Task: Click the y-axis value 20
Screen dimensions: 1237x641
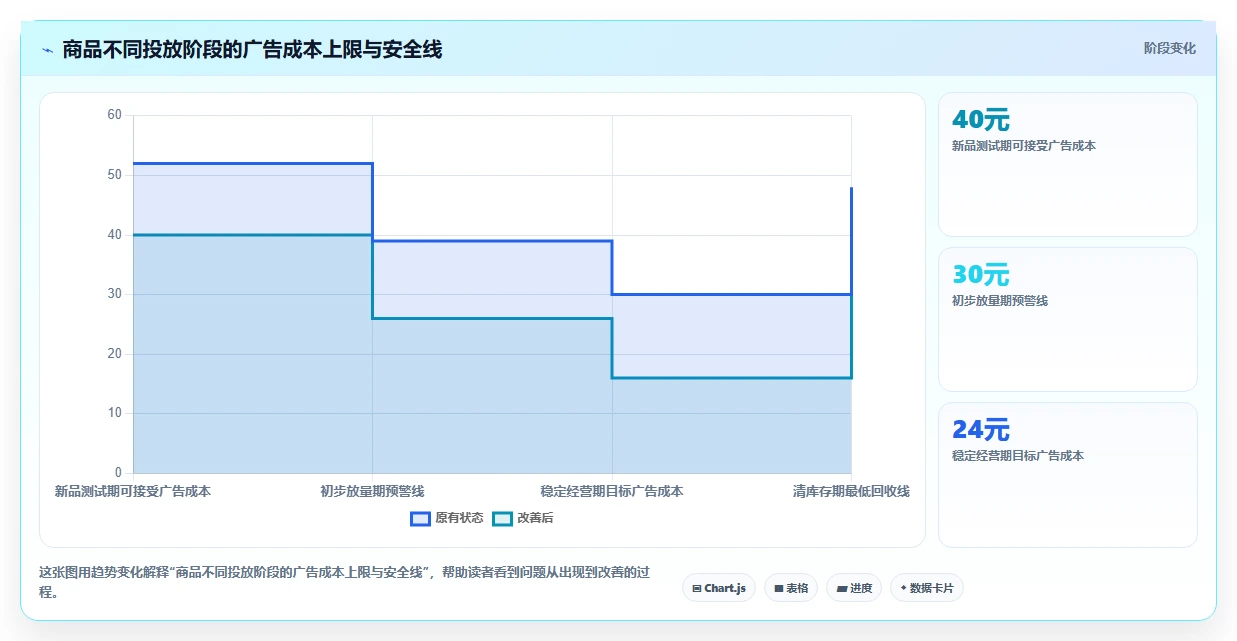Action: (114, 354)
